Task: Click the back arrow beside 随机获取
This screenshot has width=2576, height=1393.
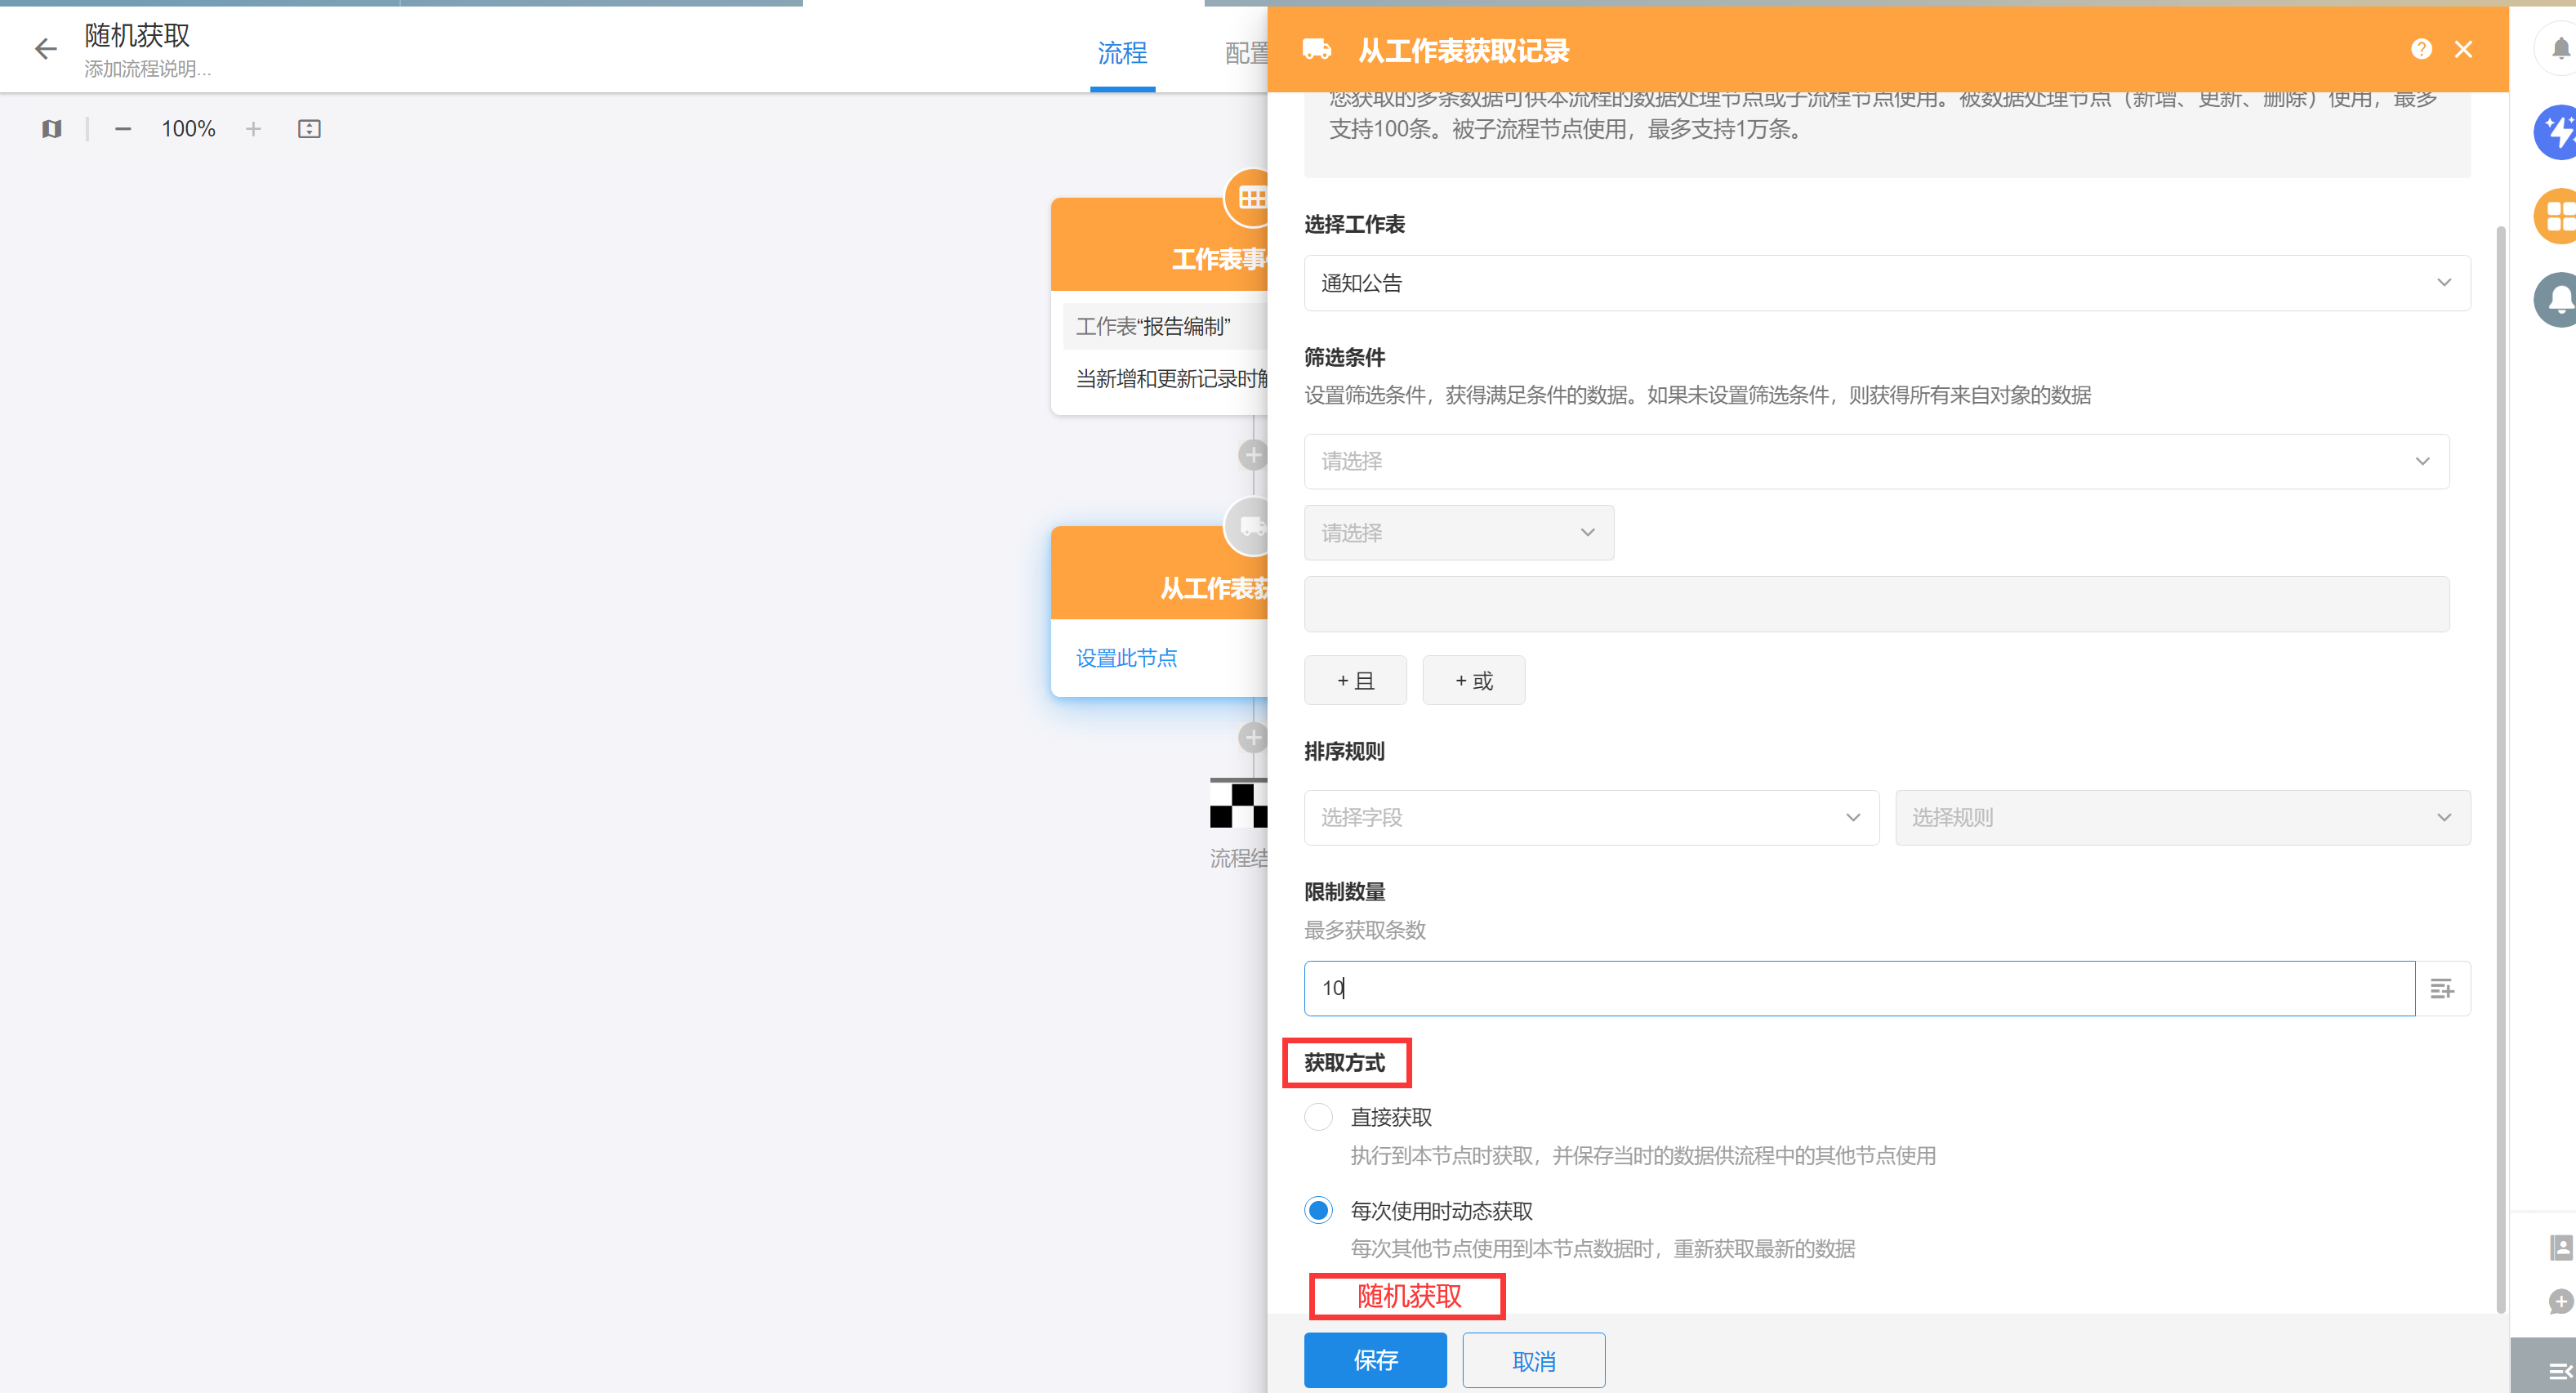Action: (x=46, y=49)
